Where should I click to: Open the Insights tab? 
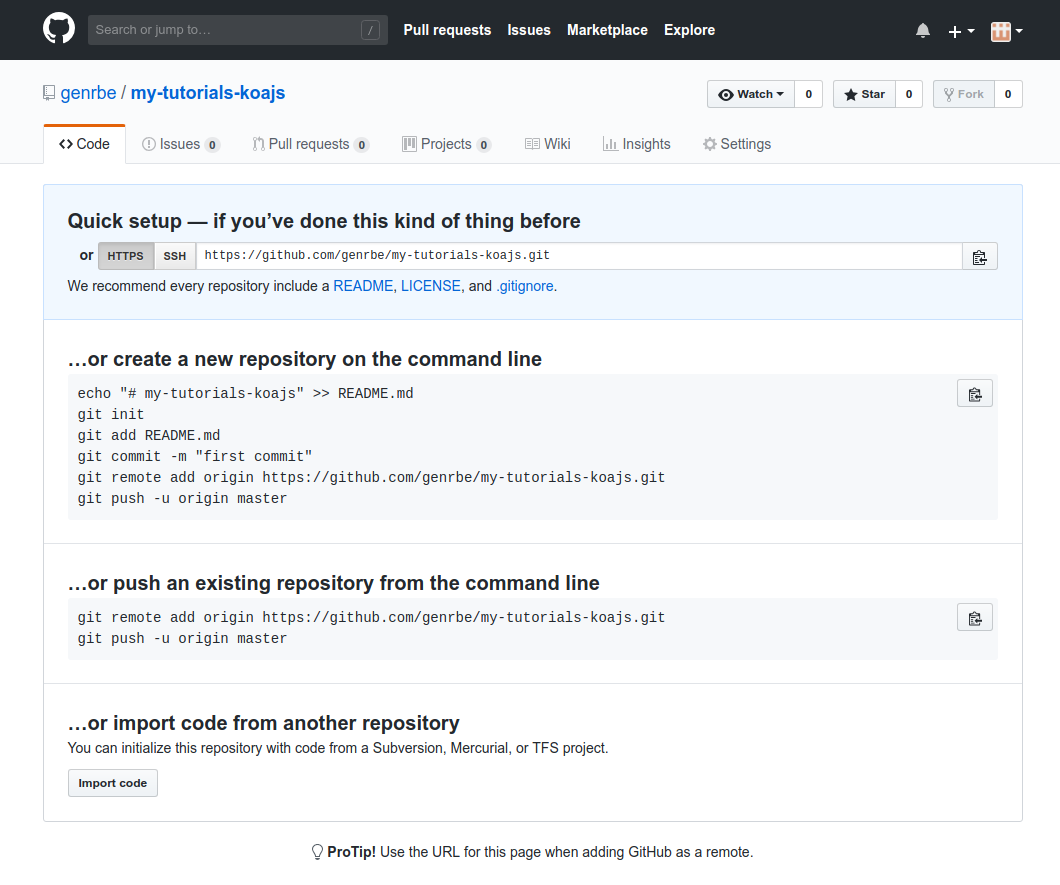click(636, 144)
